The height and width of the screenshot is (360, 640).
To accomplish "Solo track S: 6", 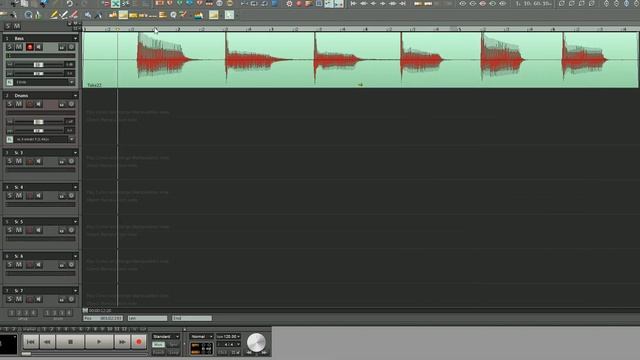I will (10, 264).
